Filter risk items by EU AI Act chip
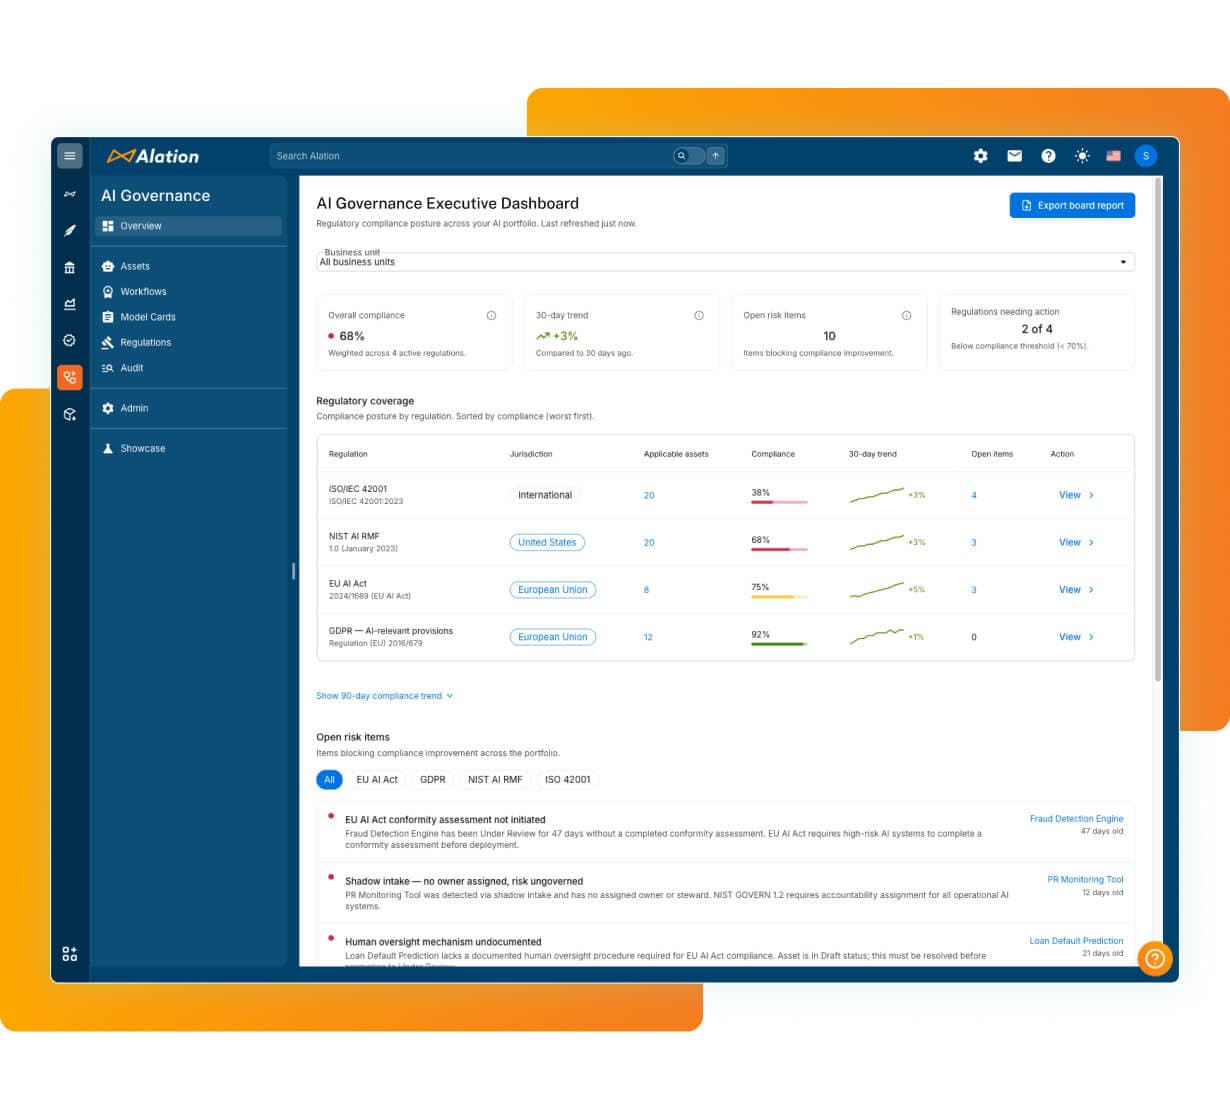Screen dimensions: 1230x1120 tap(377, 780)
